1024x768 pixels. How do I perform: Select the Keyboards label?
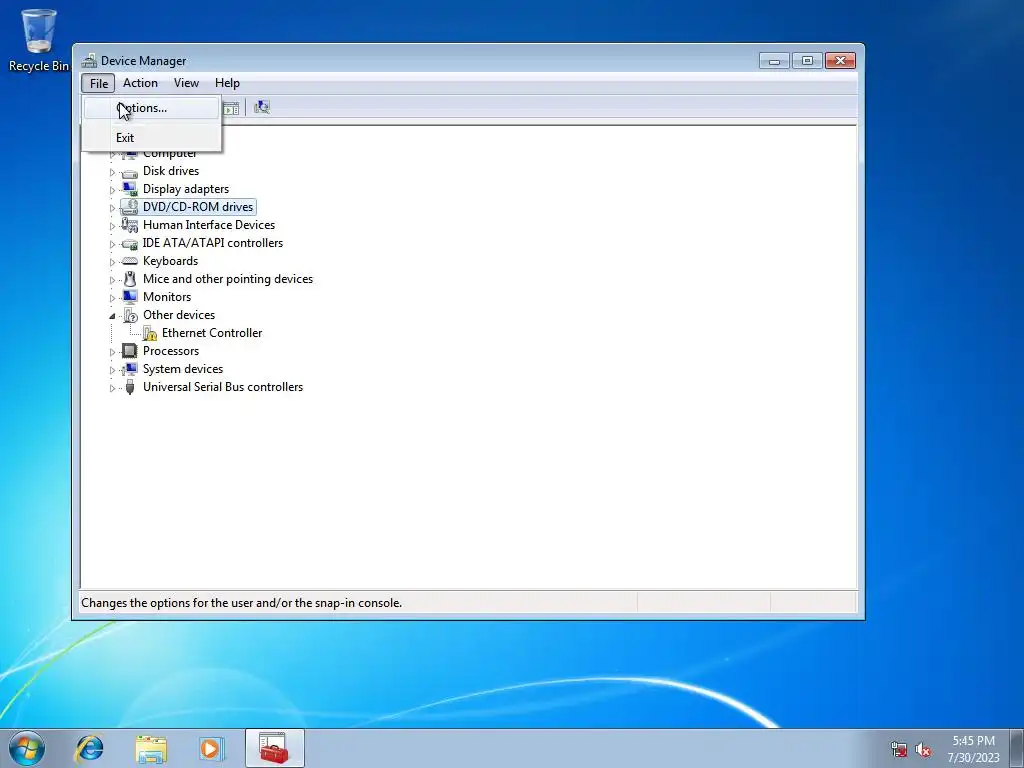[170, 261]
